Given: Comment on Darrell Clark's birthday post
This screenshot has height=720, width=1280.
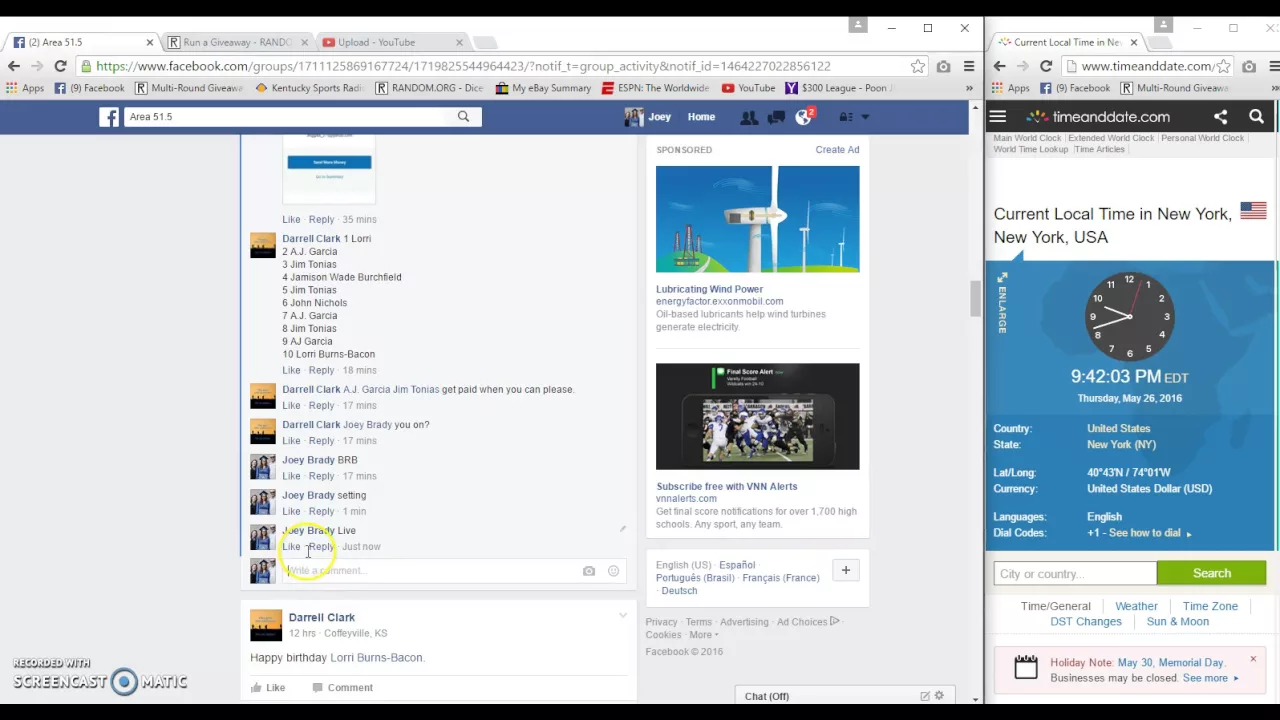Looking at the screenshot, I should click(343, 687).
